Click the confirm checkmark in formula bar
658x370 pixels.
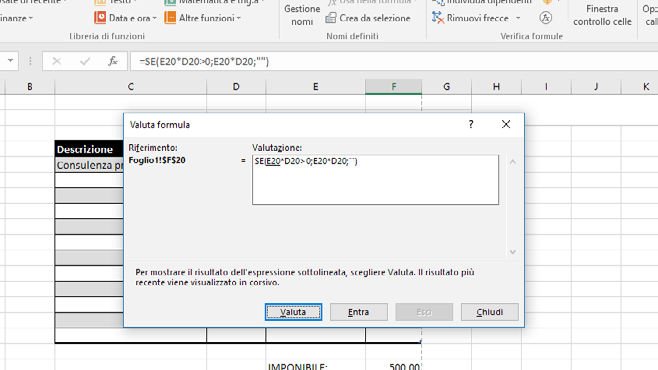point(85,62)
